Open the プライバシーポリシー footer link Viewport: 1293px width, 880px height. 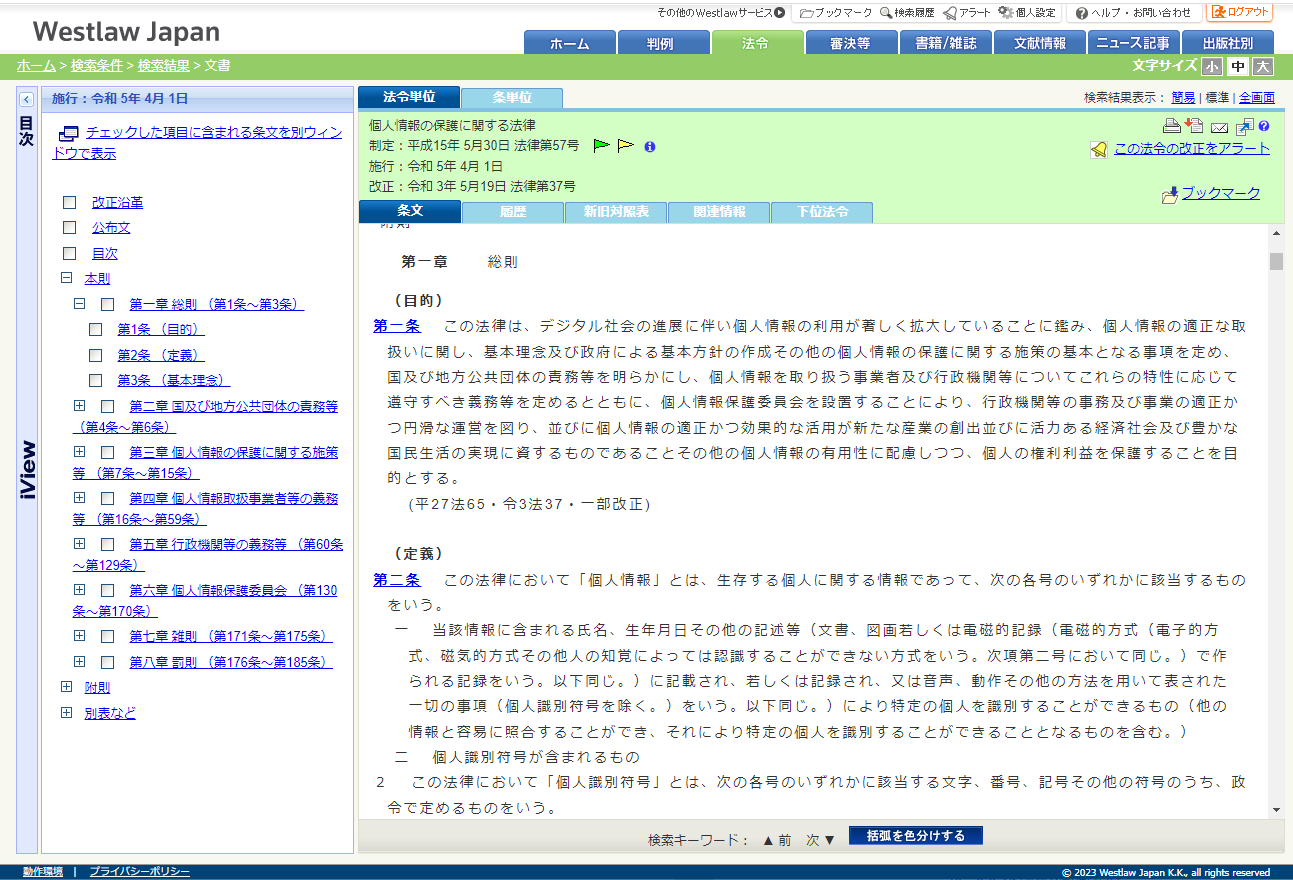pyautogui.click(x=139, y=872)
